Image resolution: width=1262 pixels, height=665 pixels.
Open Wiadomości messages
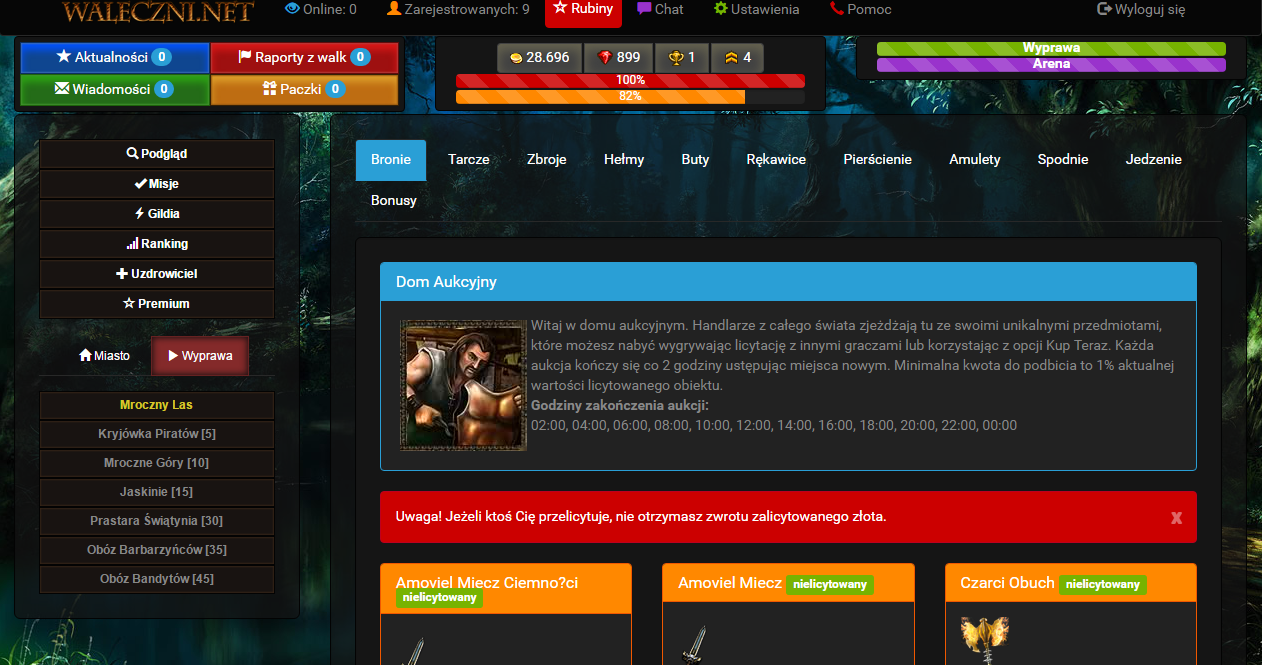point(115,89)
